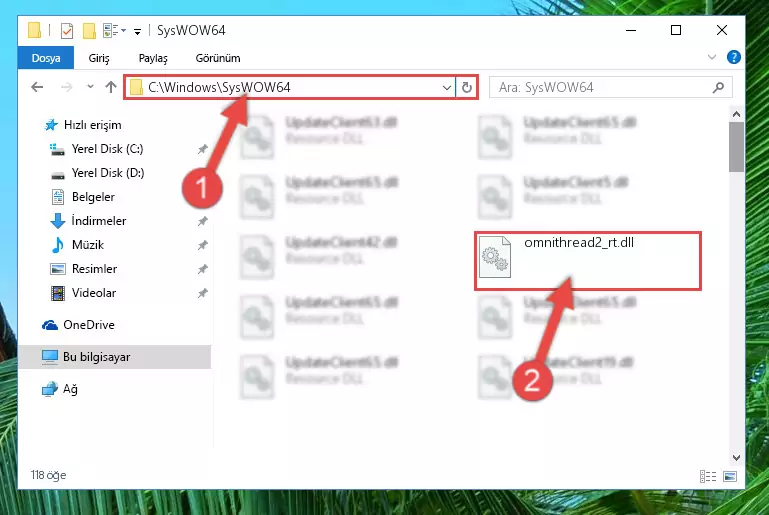Click the New folder icon in title bar
Screen dimensions: 769x515
pyautogui.click(x=89, y=31)
